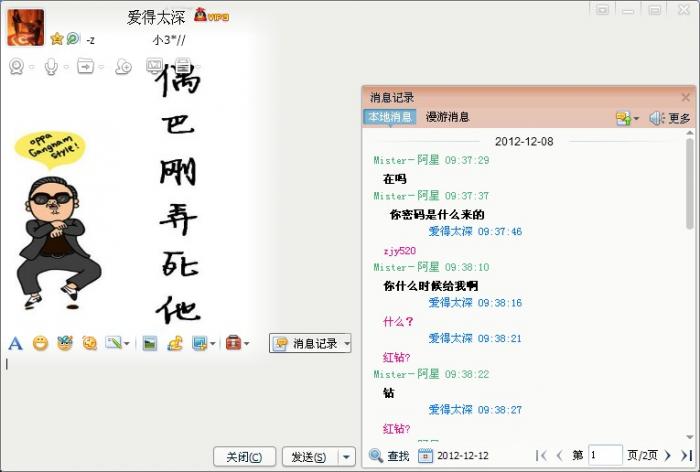Start a voice call with microphone icon
This screenshot has height=472, width=700.
click(51, 67)
